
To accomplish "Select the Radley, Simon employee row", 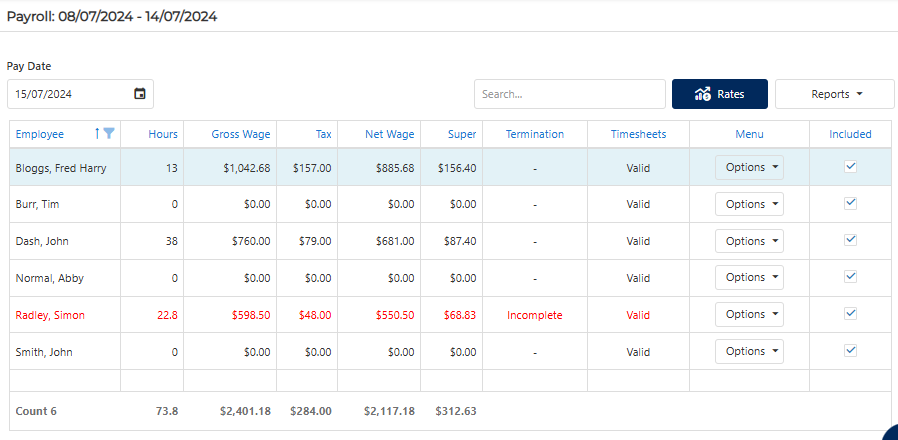I will tap(50, 315).
